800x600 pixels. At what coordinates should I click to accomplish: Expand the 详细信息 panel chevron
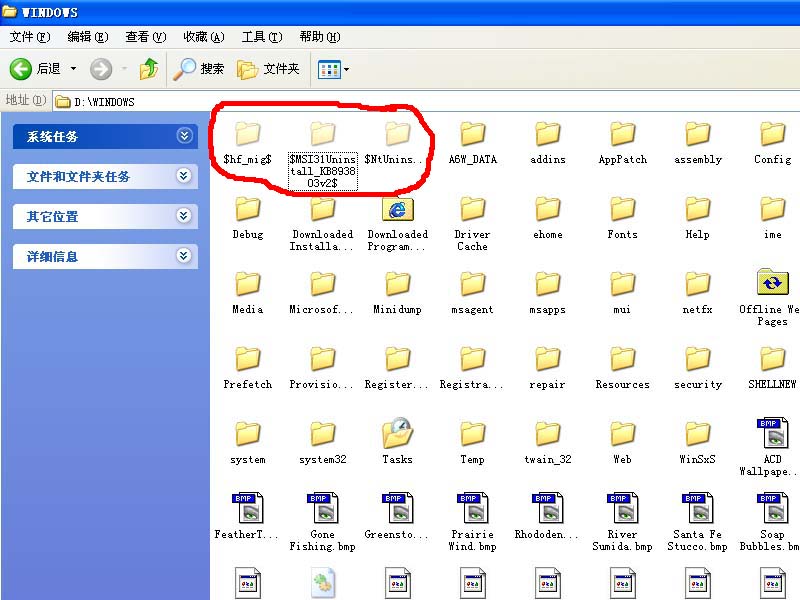(184, 256)
